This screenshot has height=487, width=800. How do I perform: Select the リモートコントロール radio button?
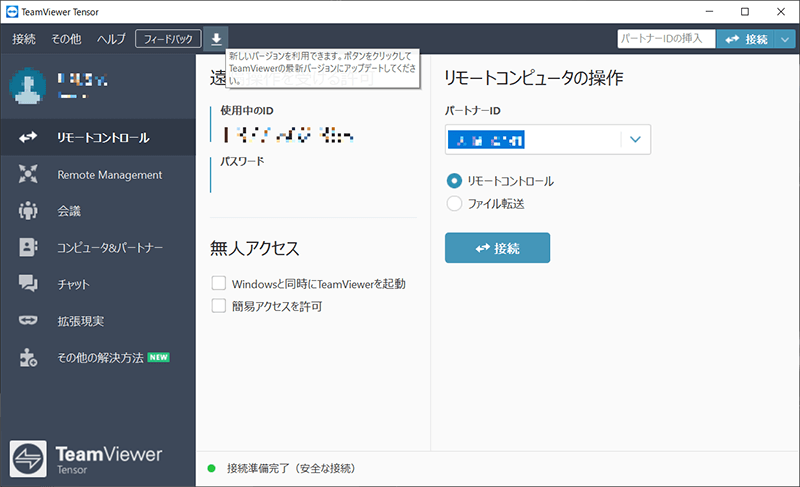(454, 181)
